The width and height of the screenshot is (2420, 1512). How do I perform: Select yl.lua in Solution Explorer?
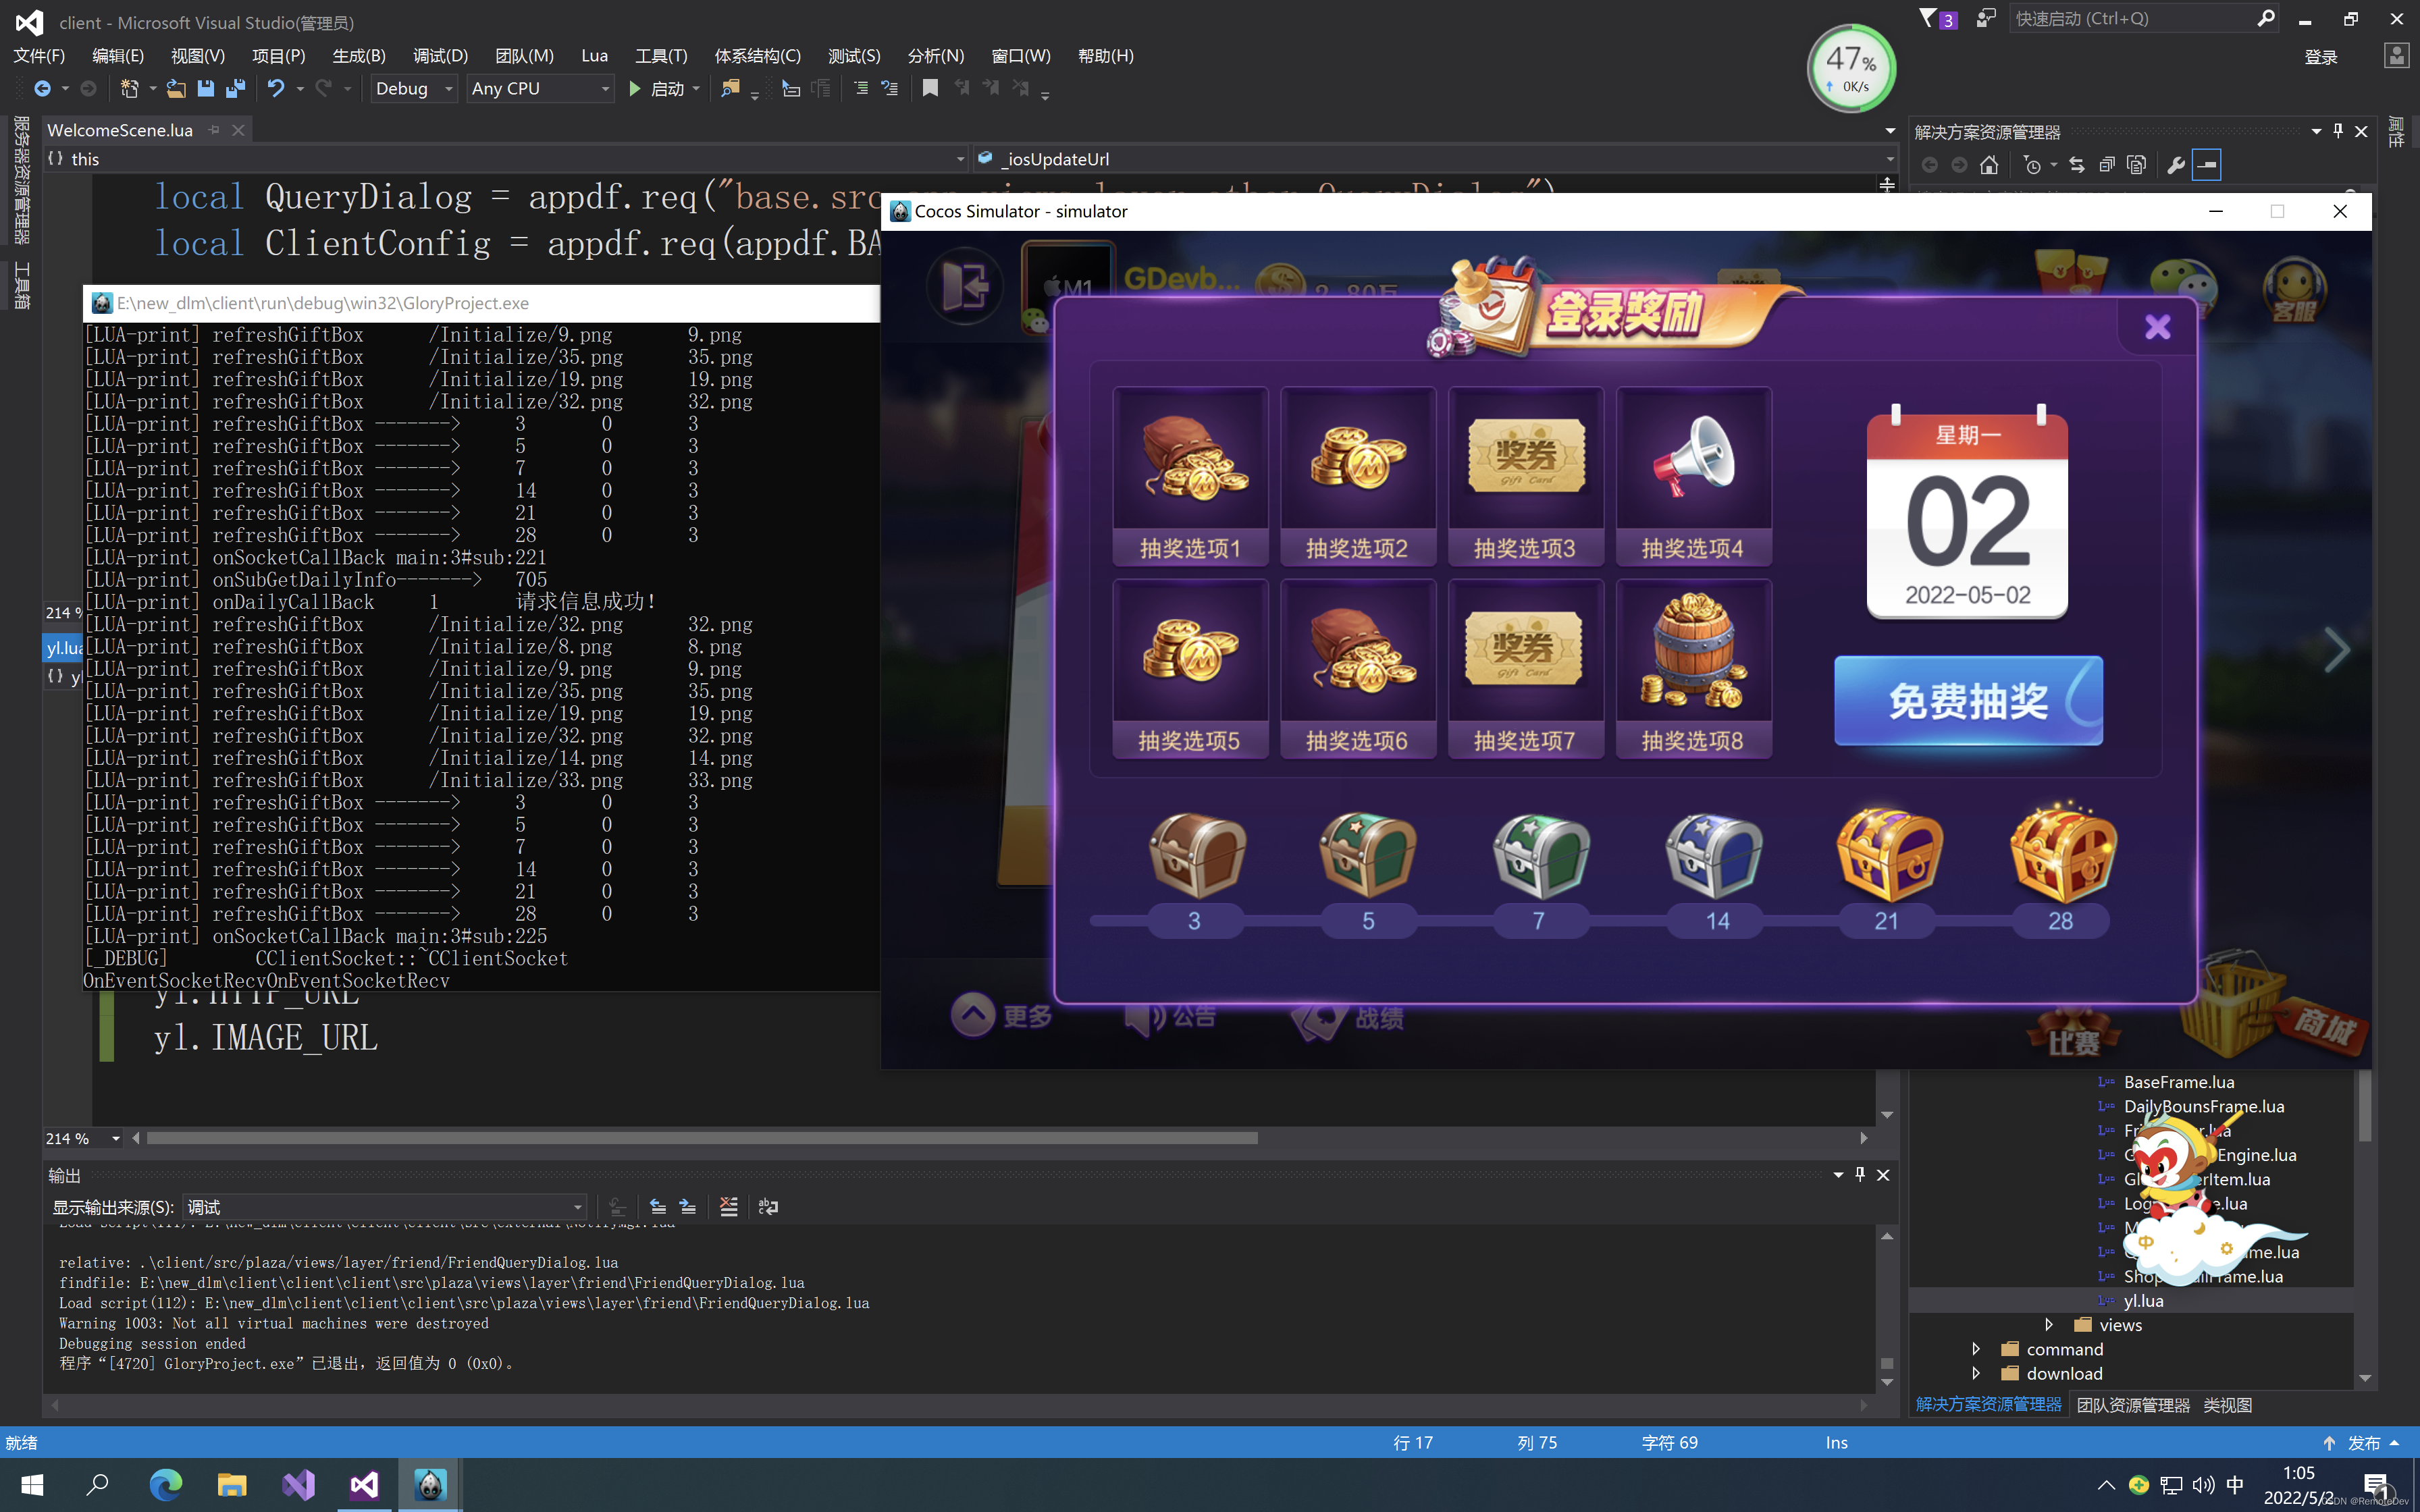click(2143, 1301)
